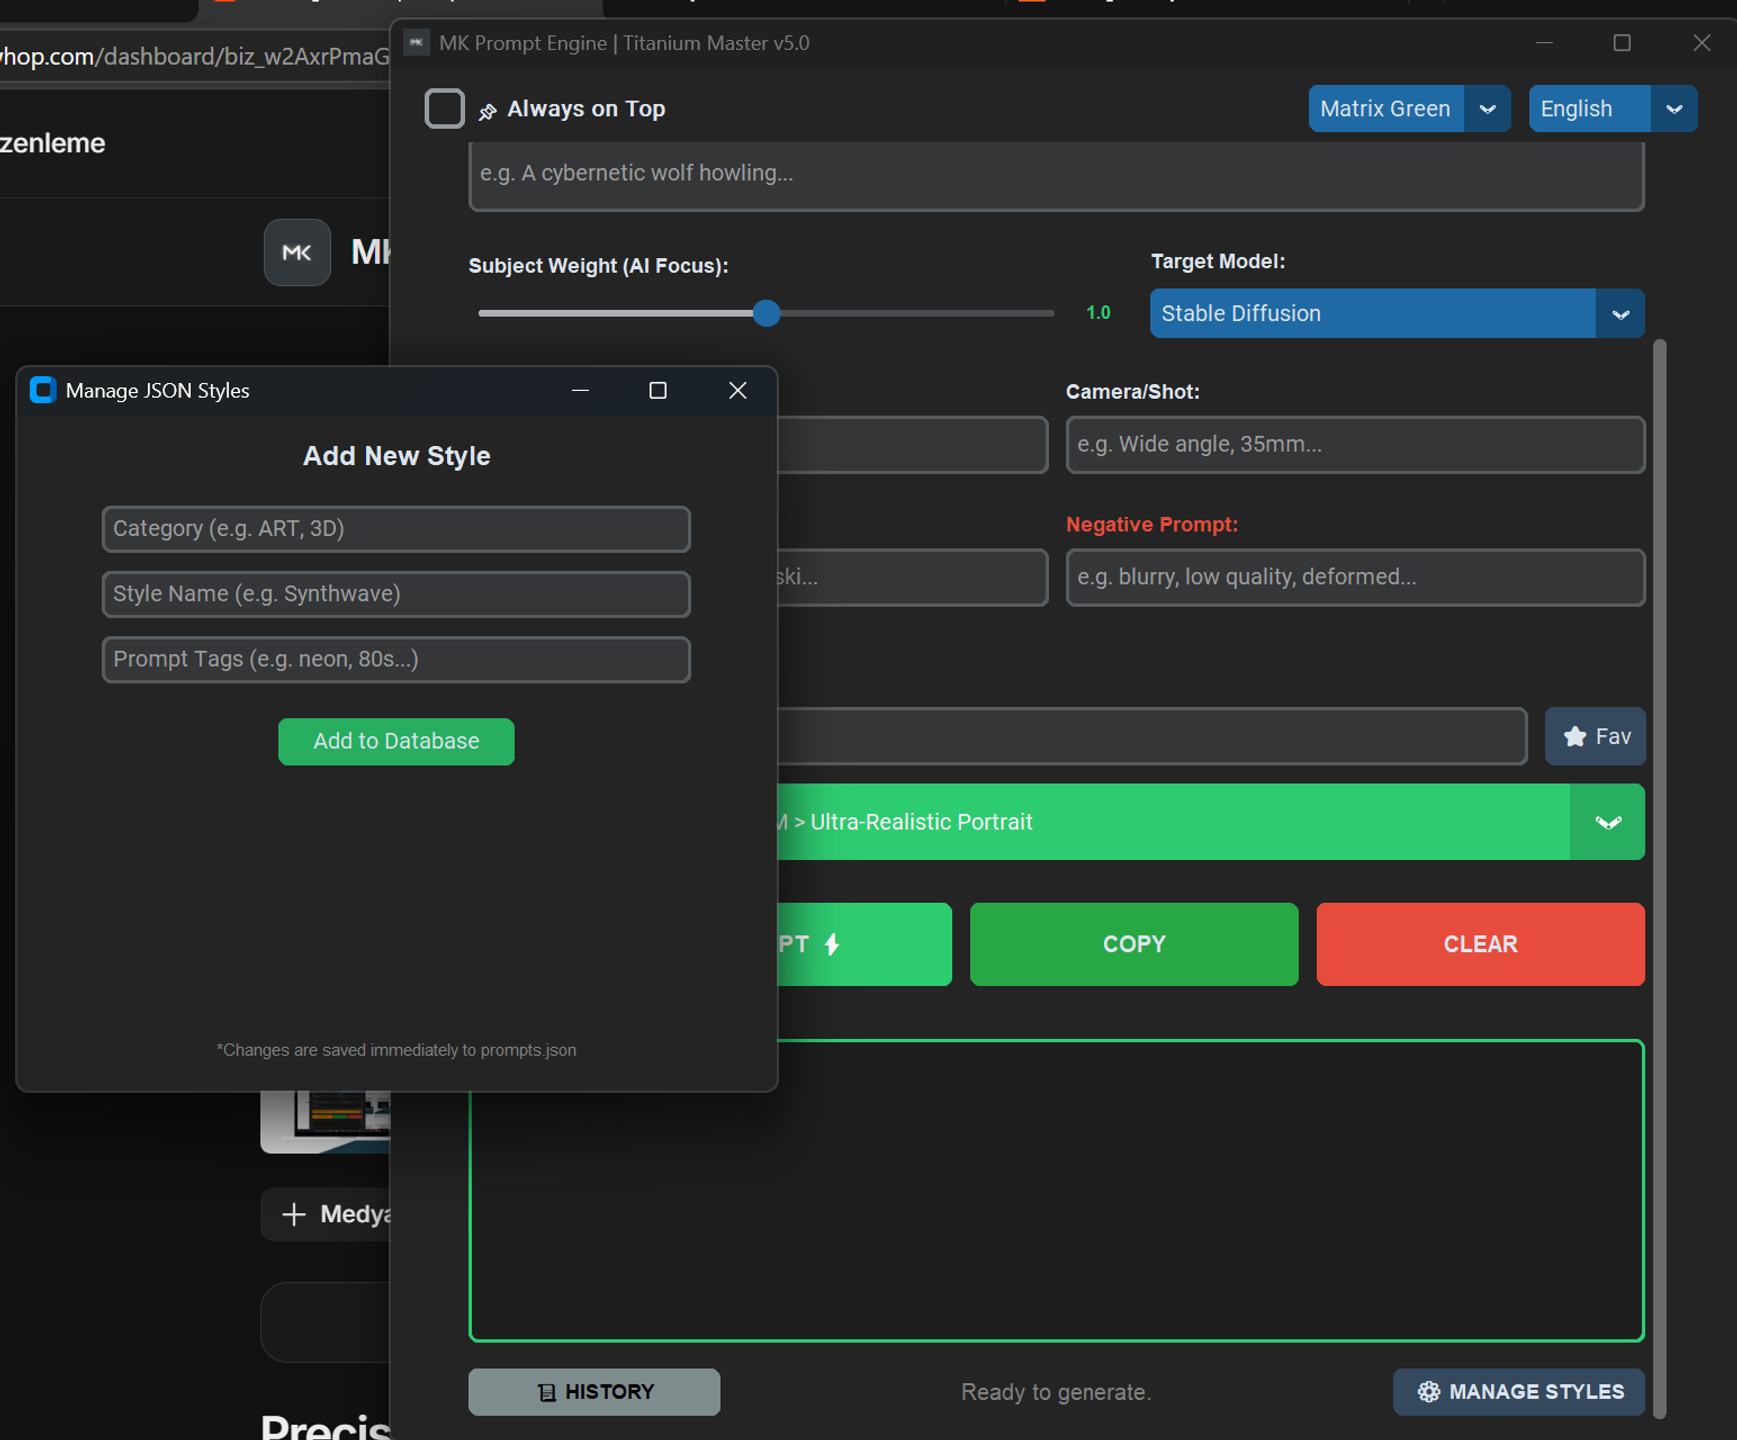
Task: Click the Negative Prompt text field
Action: (x=1355, y=577)
